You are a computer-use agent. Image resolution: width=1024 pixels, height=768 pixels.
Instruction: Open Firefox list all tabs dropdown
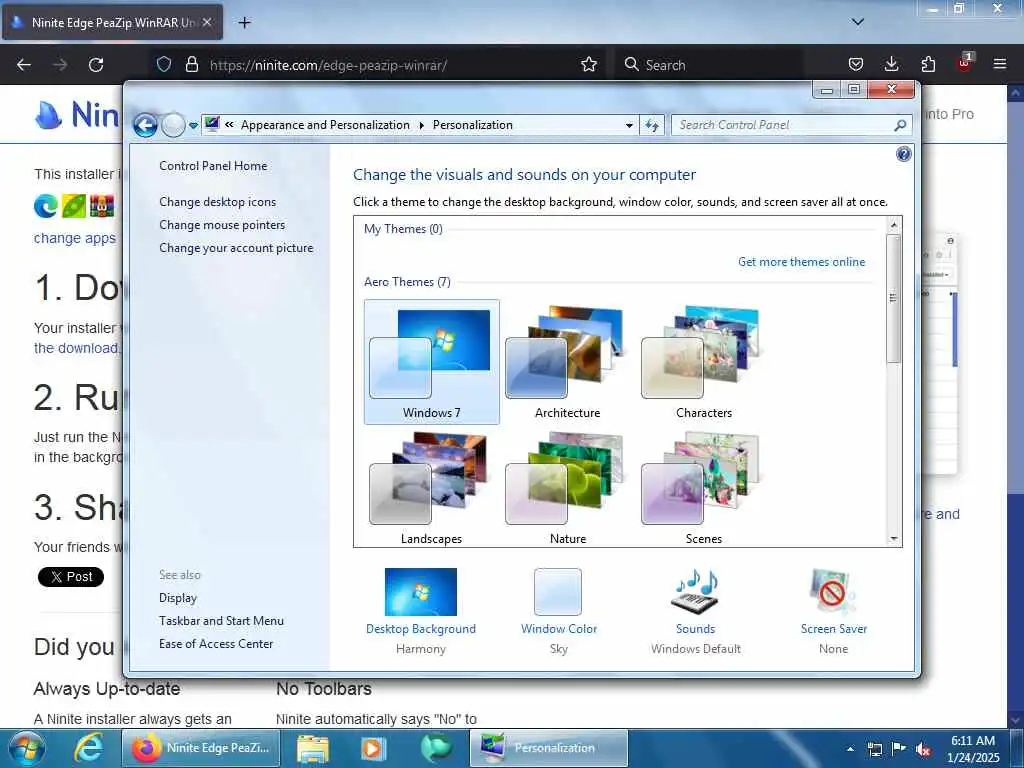[857, 22]
